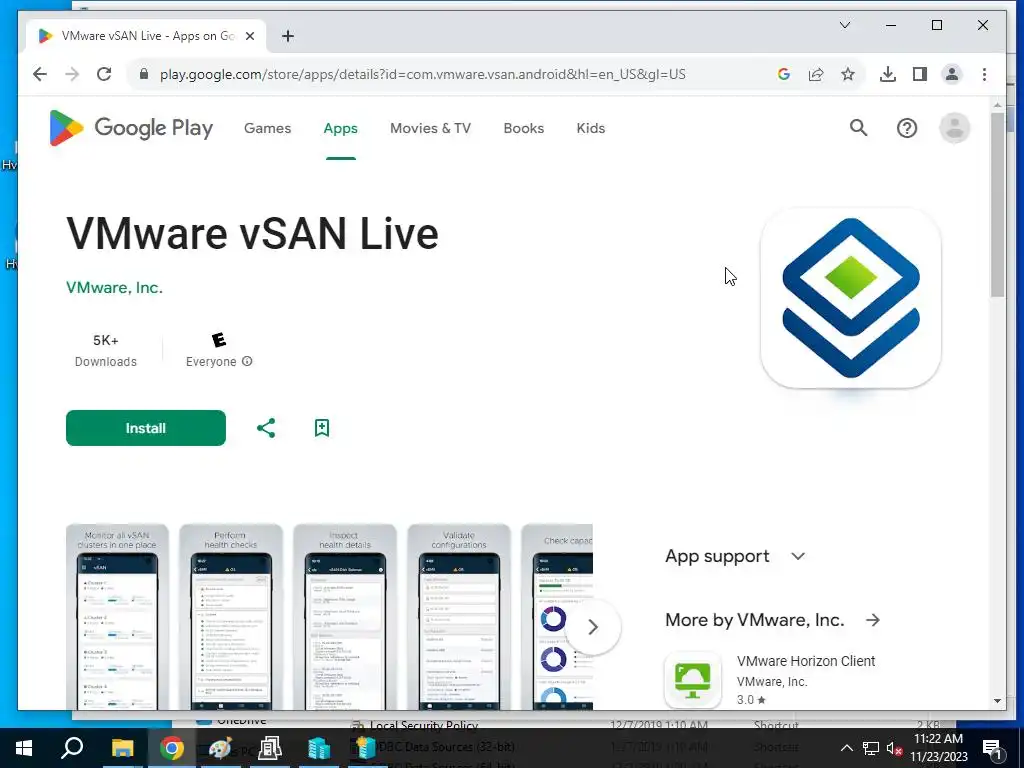The image size is (1024, 768).
Task: Open the Paint taskbar icon
Action: click(221, 748)
